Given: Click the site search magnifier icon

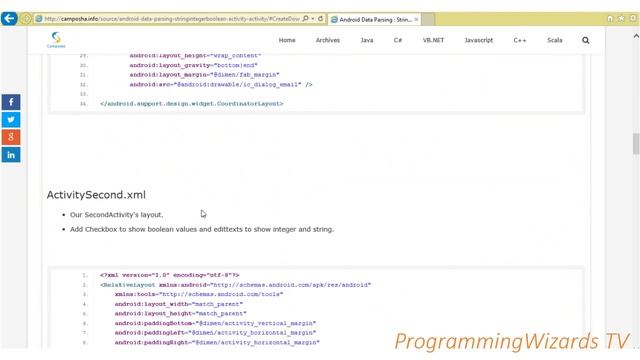Looking at the screenshot, I should click(586, 40).
